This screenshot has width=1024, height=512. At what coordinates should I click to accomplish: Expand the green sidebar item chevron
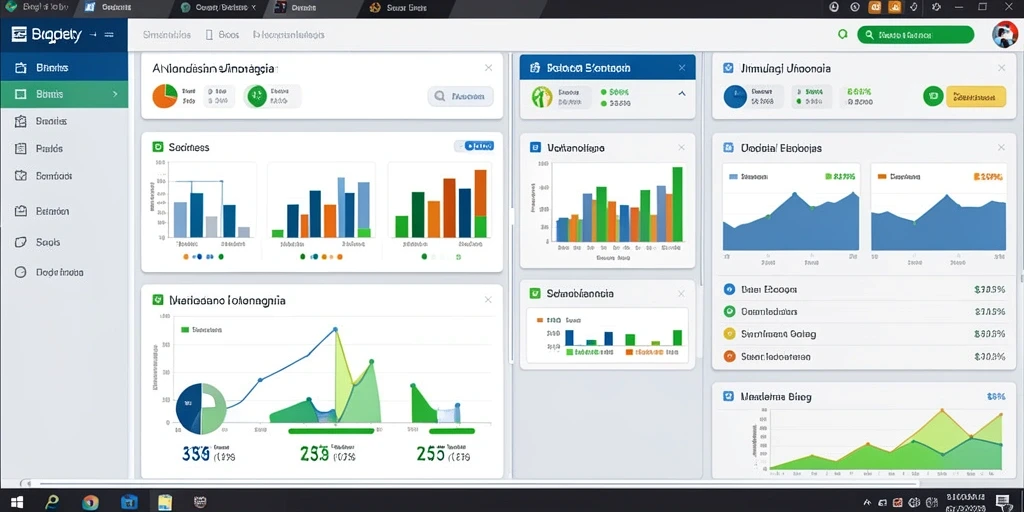point(116,94)
